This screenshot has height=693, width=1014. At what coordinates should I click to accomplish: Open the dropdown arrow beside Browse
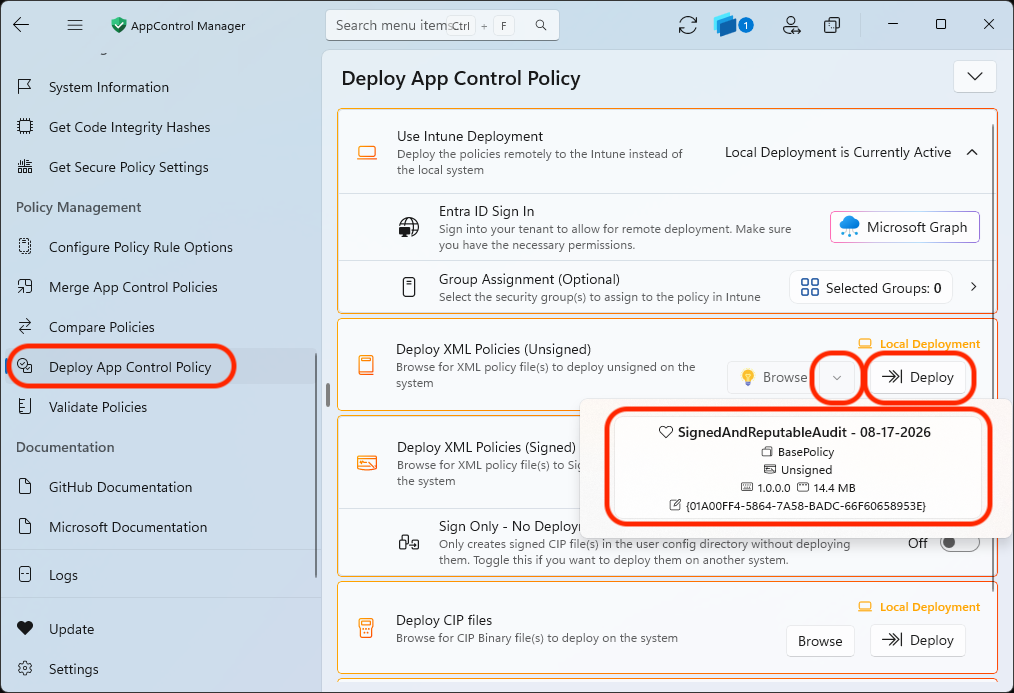coord(837,378)
